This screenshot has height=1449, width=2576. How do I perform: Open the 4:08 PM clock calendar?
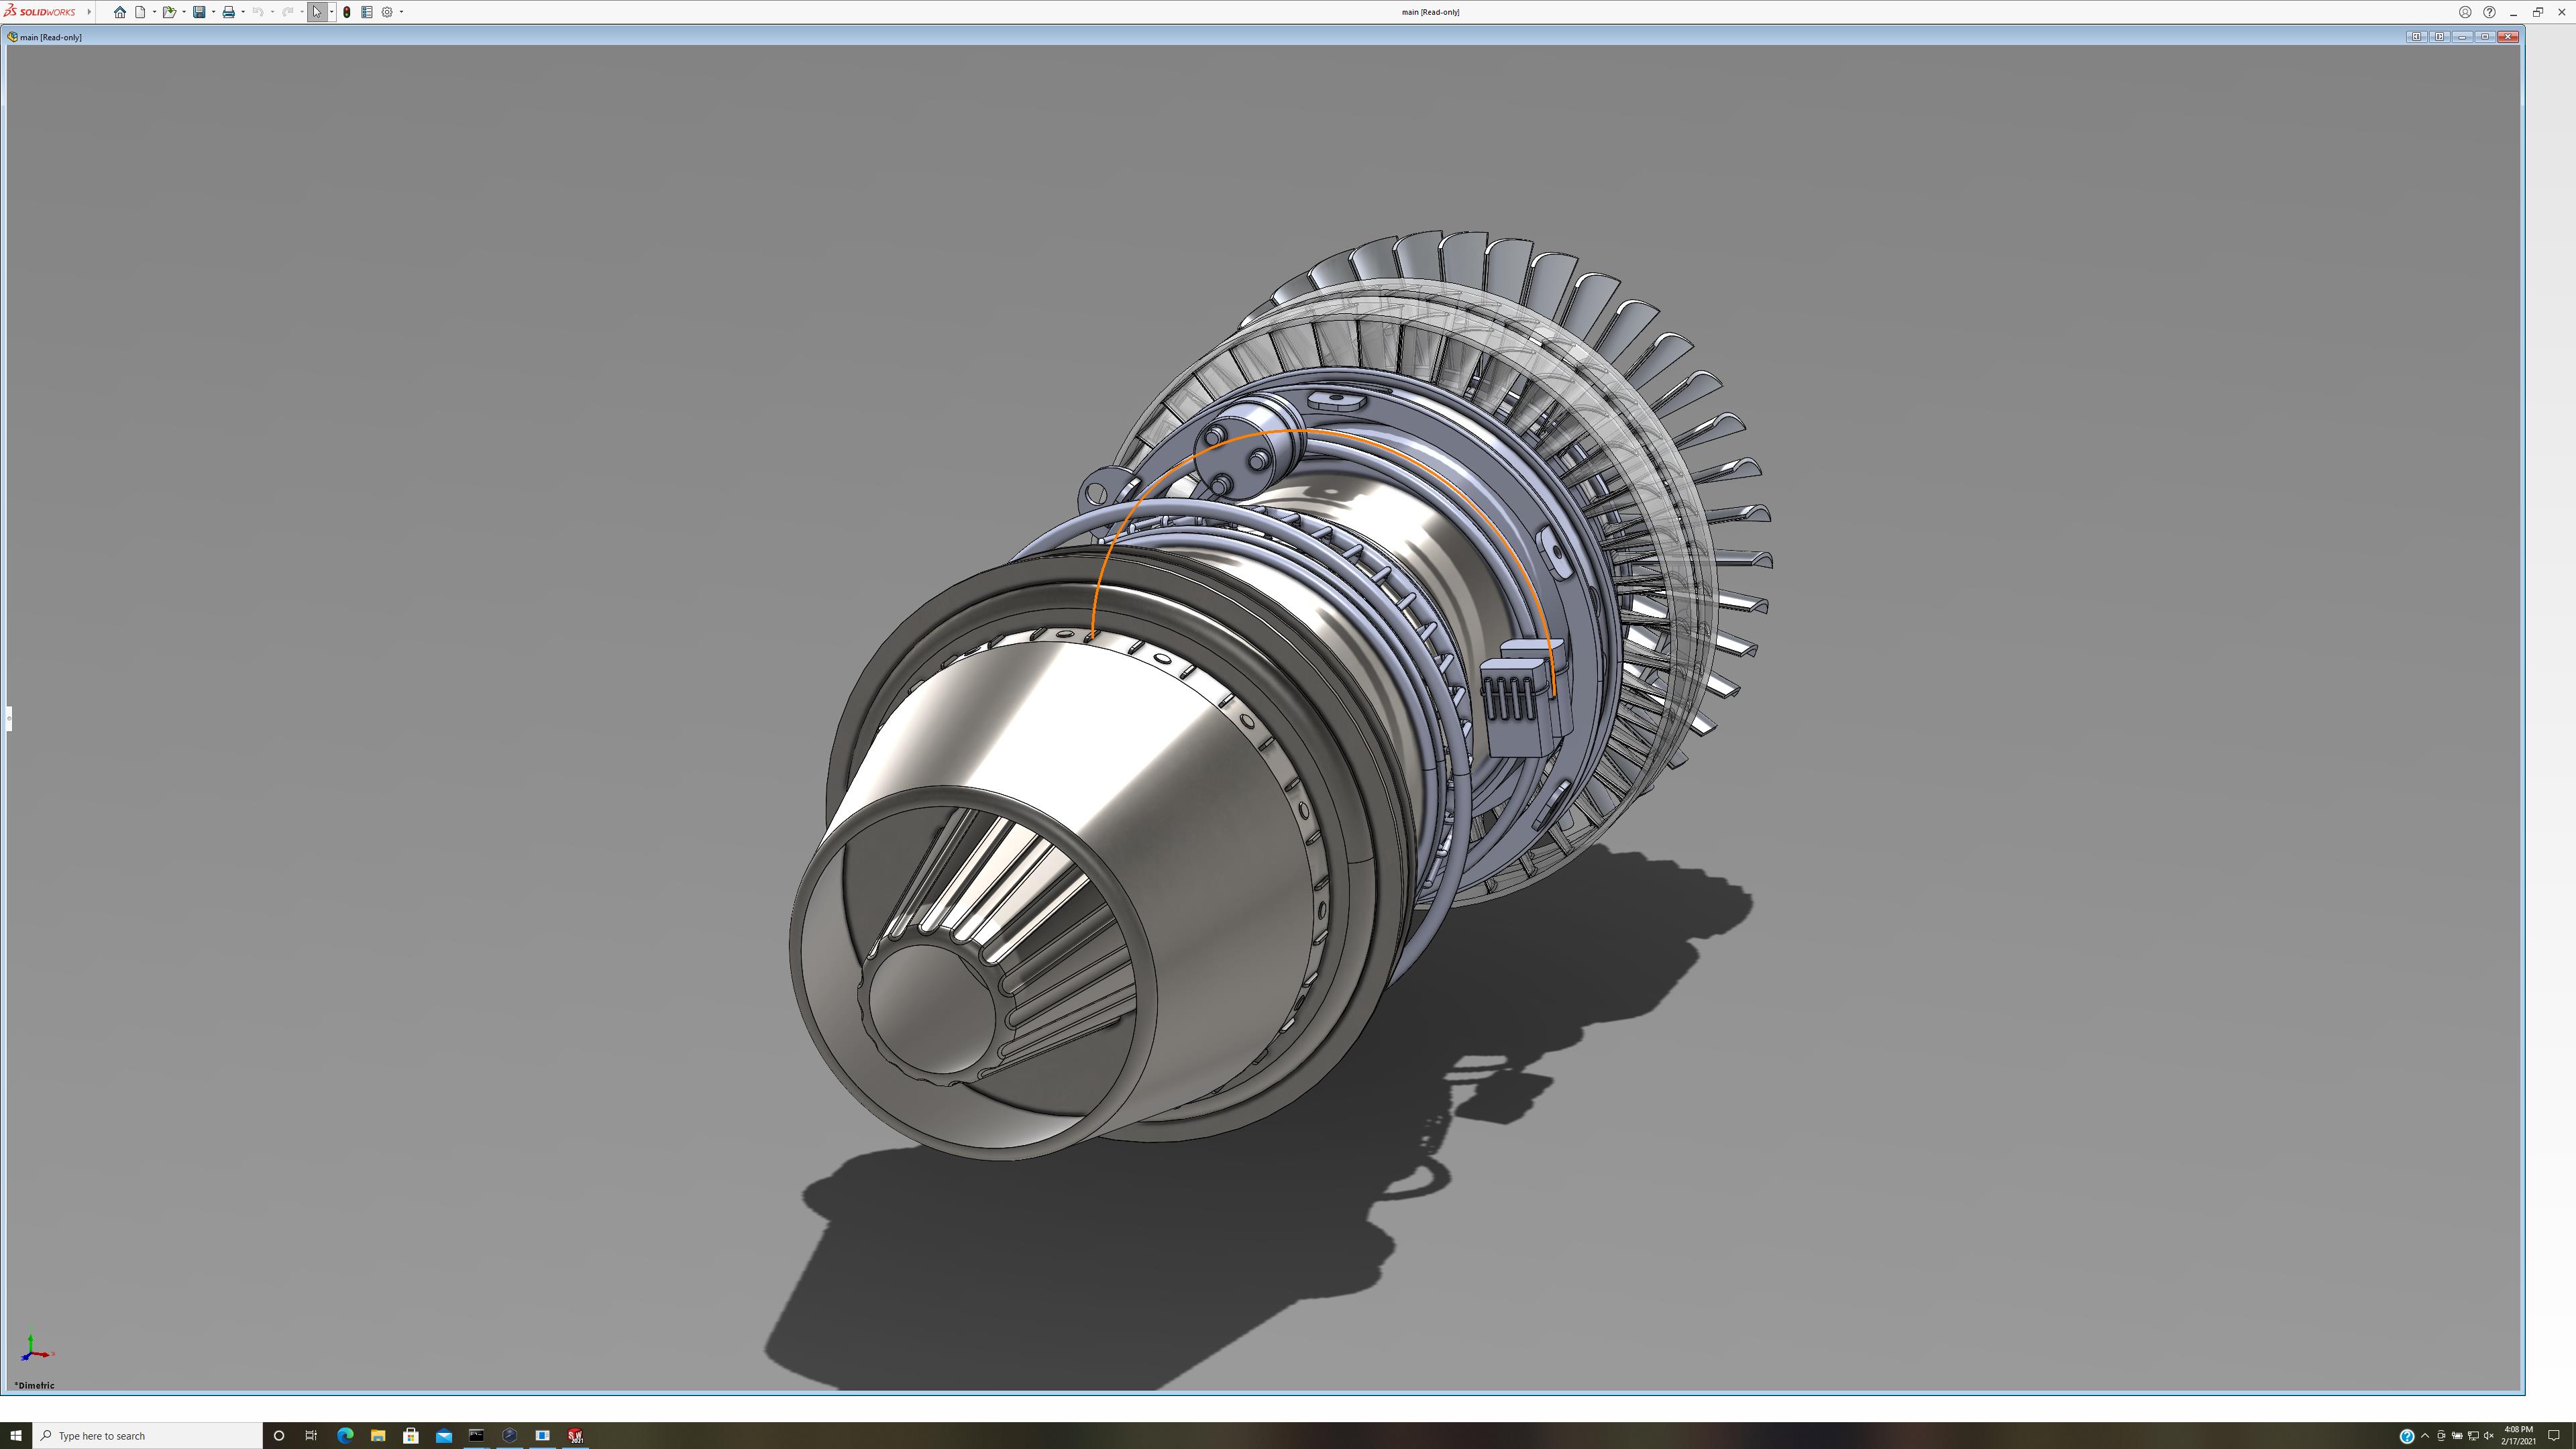[x=2518, y=1435]
